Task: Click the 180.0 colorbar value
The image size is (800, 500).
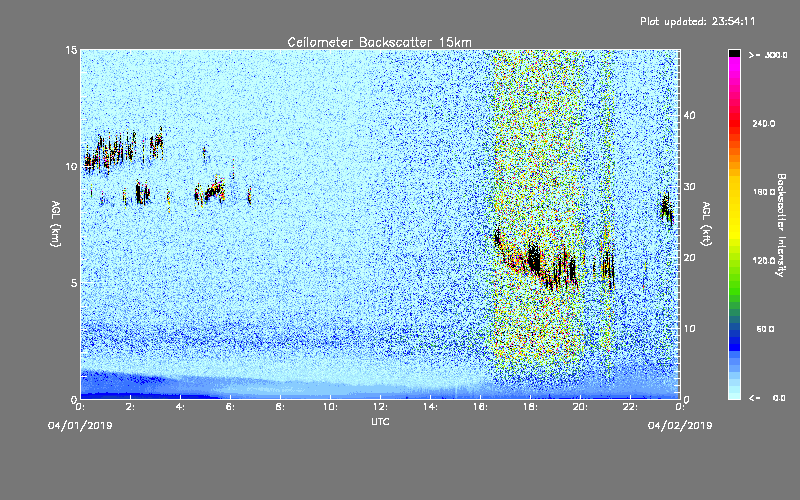Action: click(764, 192)
